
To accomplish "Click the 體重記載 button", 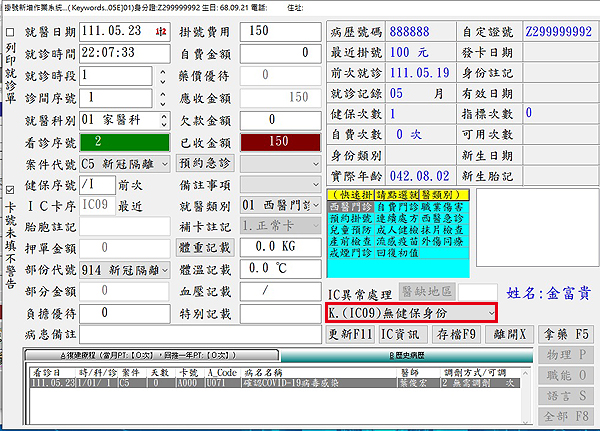I will click(x=205, y=247).
